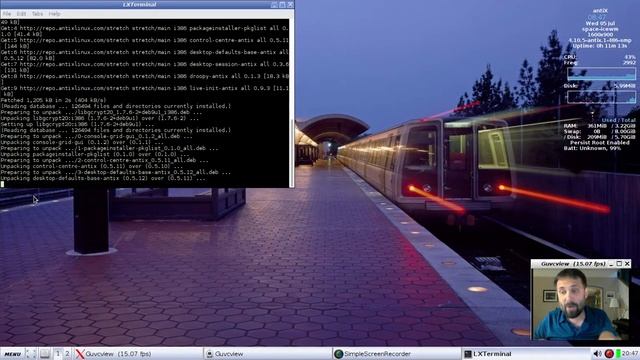Open the MENU start button on the taskbar

12,354
